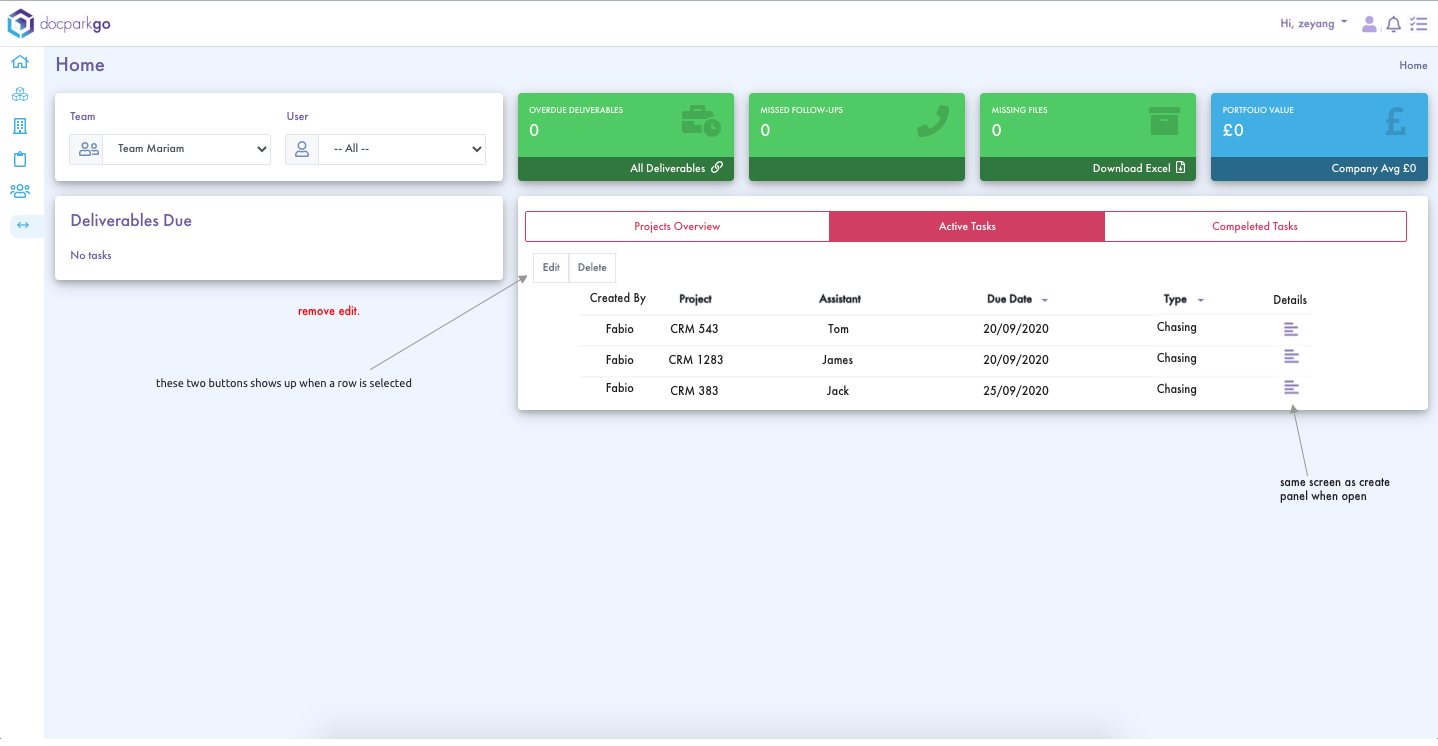
Task: Switch to the Compeleted Tasks tab
Action: pyautogui.click(x=1254, y=227)
